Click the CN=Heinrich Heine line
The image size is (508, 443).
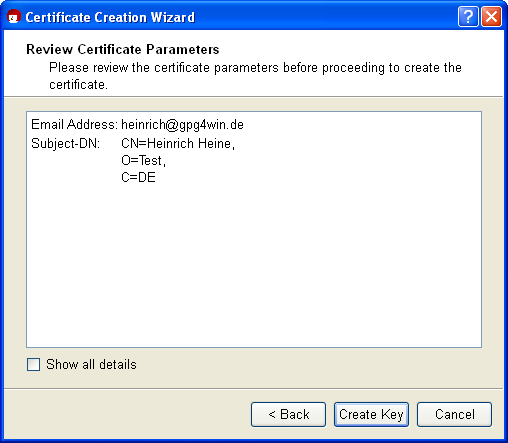[x=178, y=144]
